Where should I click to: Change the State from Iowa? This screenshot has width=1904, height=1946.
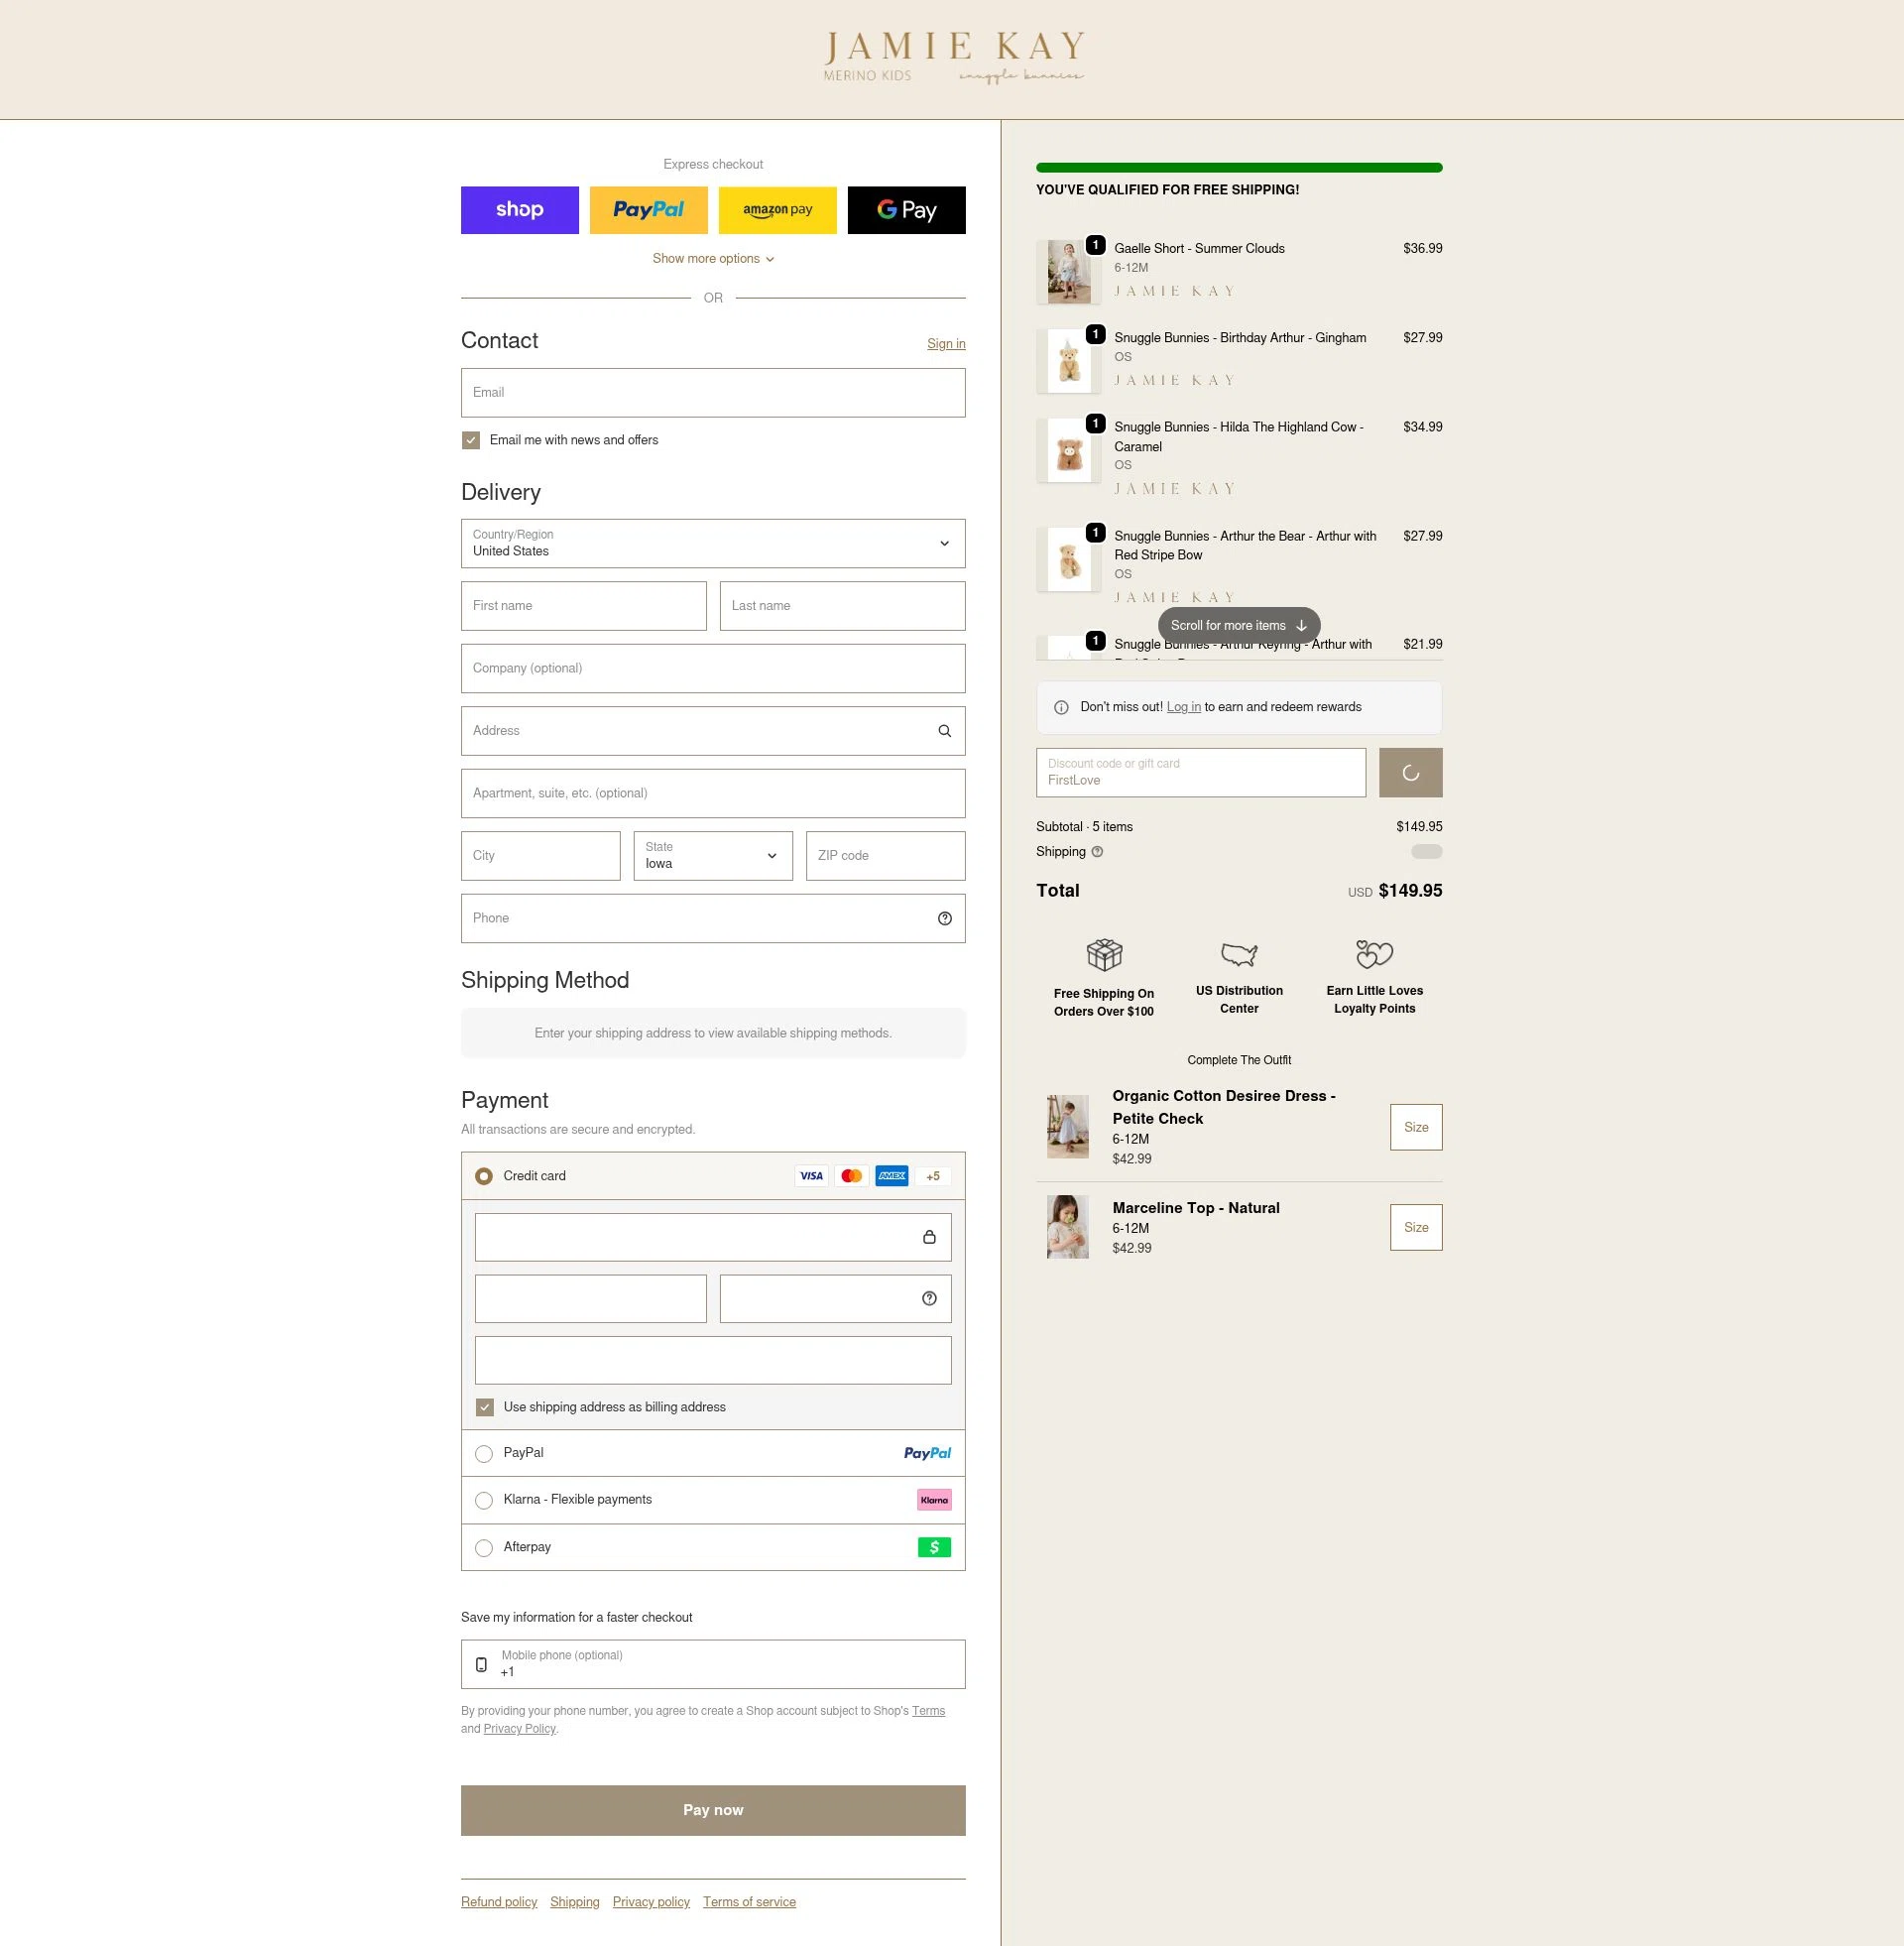pyautogui.click(x=712, y=856)
